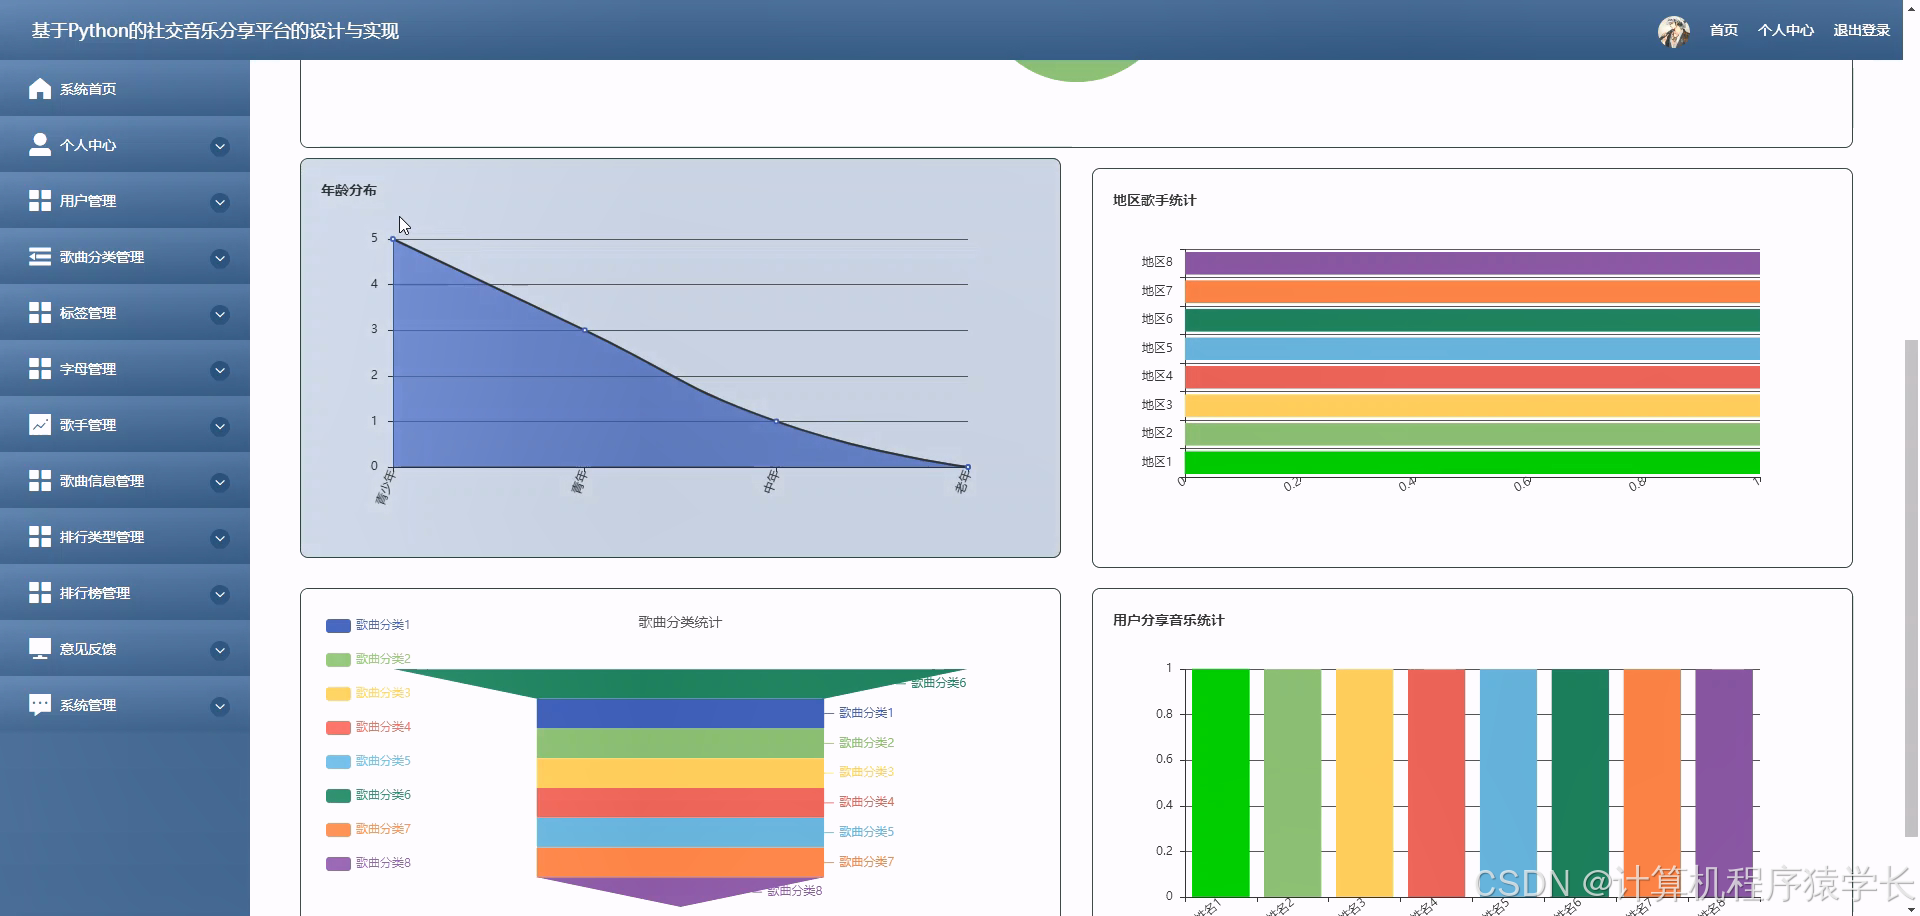Toggle 歌曲分类1 legend entry

(x=368, y=625)
